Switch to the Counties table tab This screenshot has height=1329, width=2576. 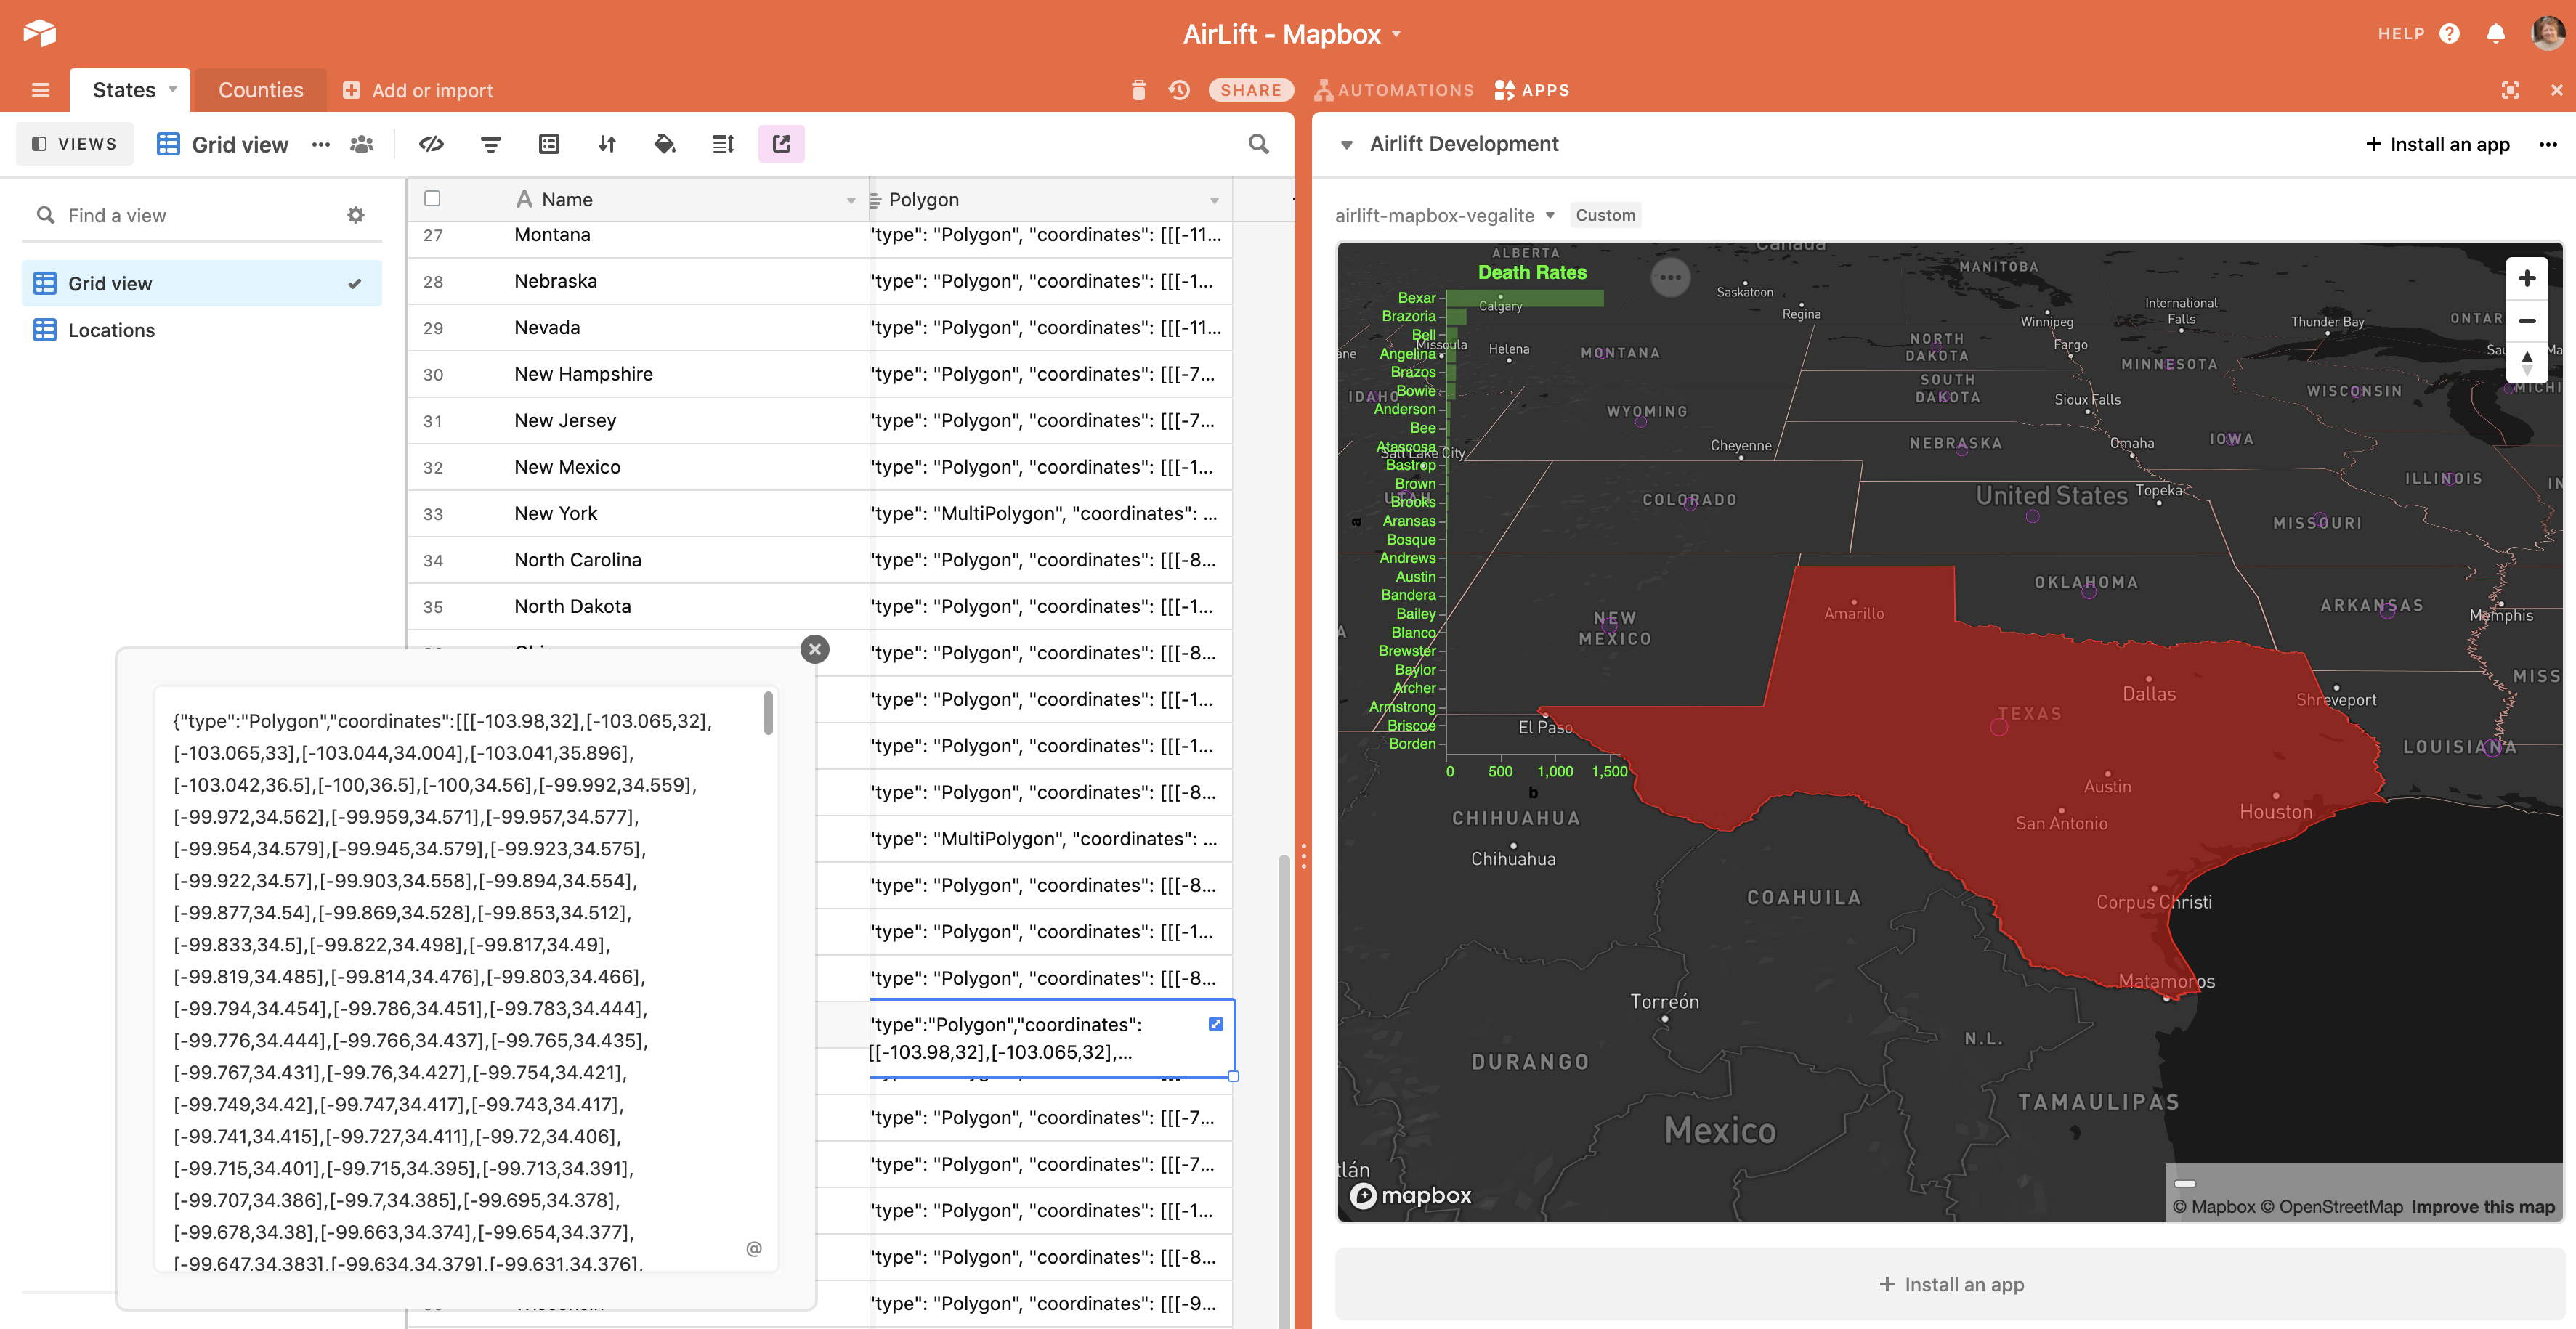pos(260,90)
